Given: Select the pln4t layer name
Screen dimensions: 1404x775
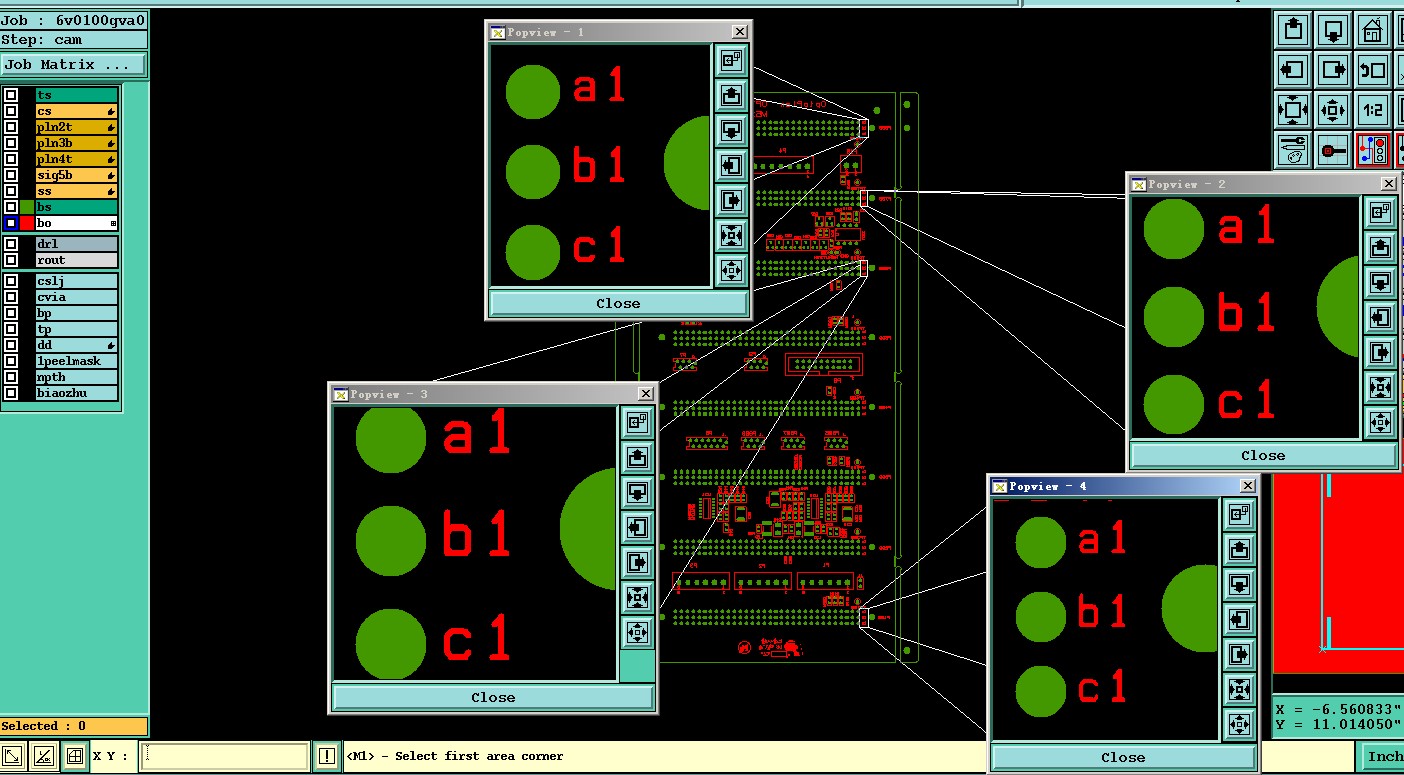Looking at the screenshot, I should [x=77, y=159].
